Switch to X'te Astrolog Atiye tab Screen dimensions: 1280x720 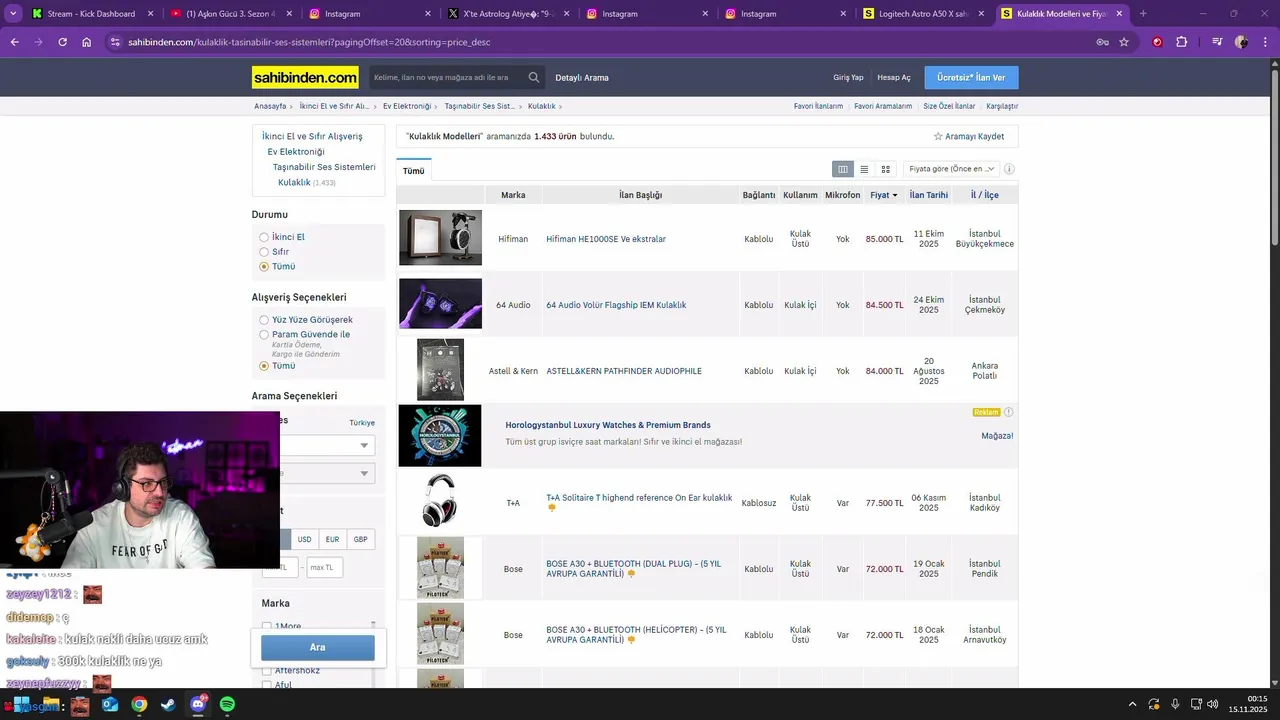point(507,14)
